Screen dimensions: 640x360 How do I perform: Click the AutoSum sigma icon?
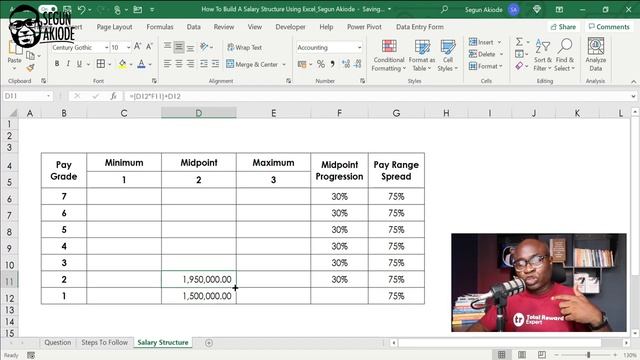(519, 42)
